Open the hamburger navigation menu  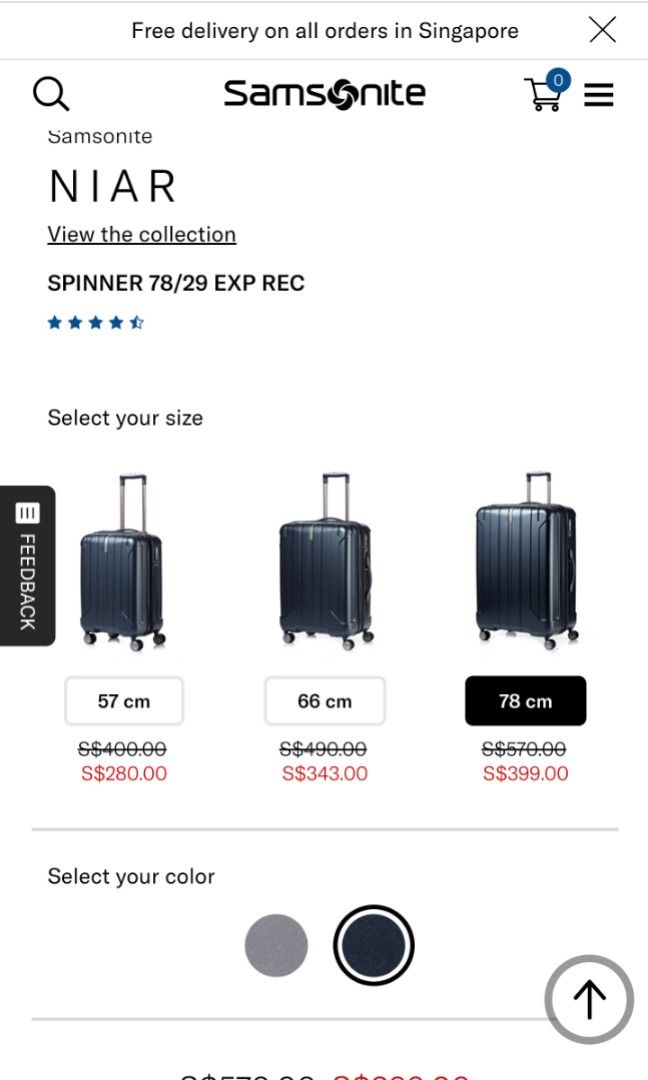(x=598, y=94)
